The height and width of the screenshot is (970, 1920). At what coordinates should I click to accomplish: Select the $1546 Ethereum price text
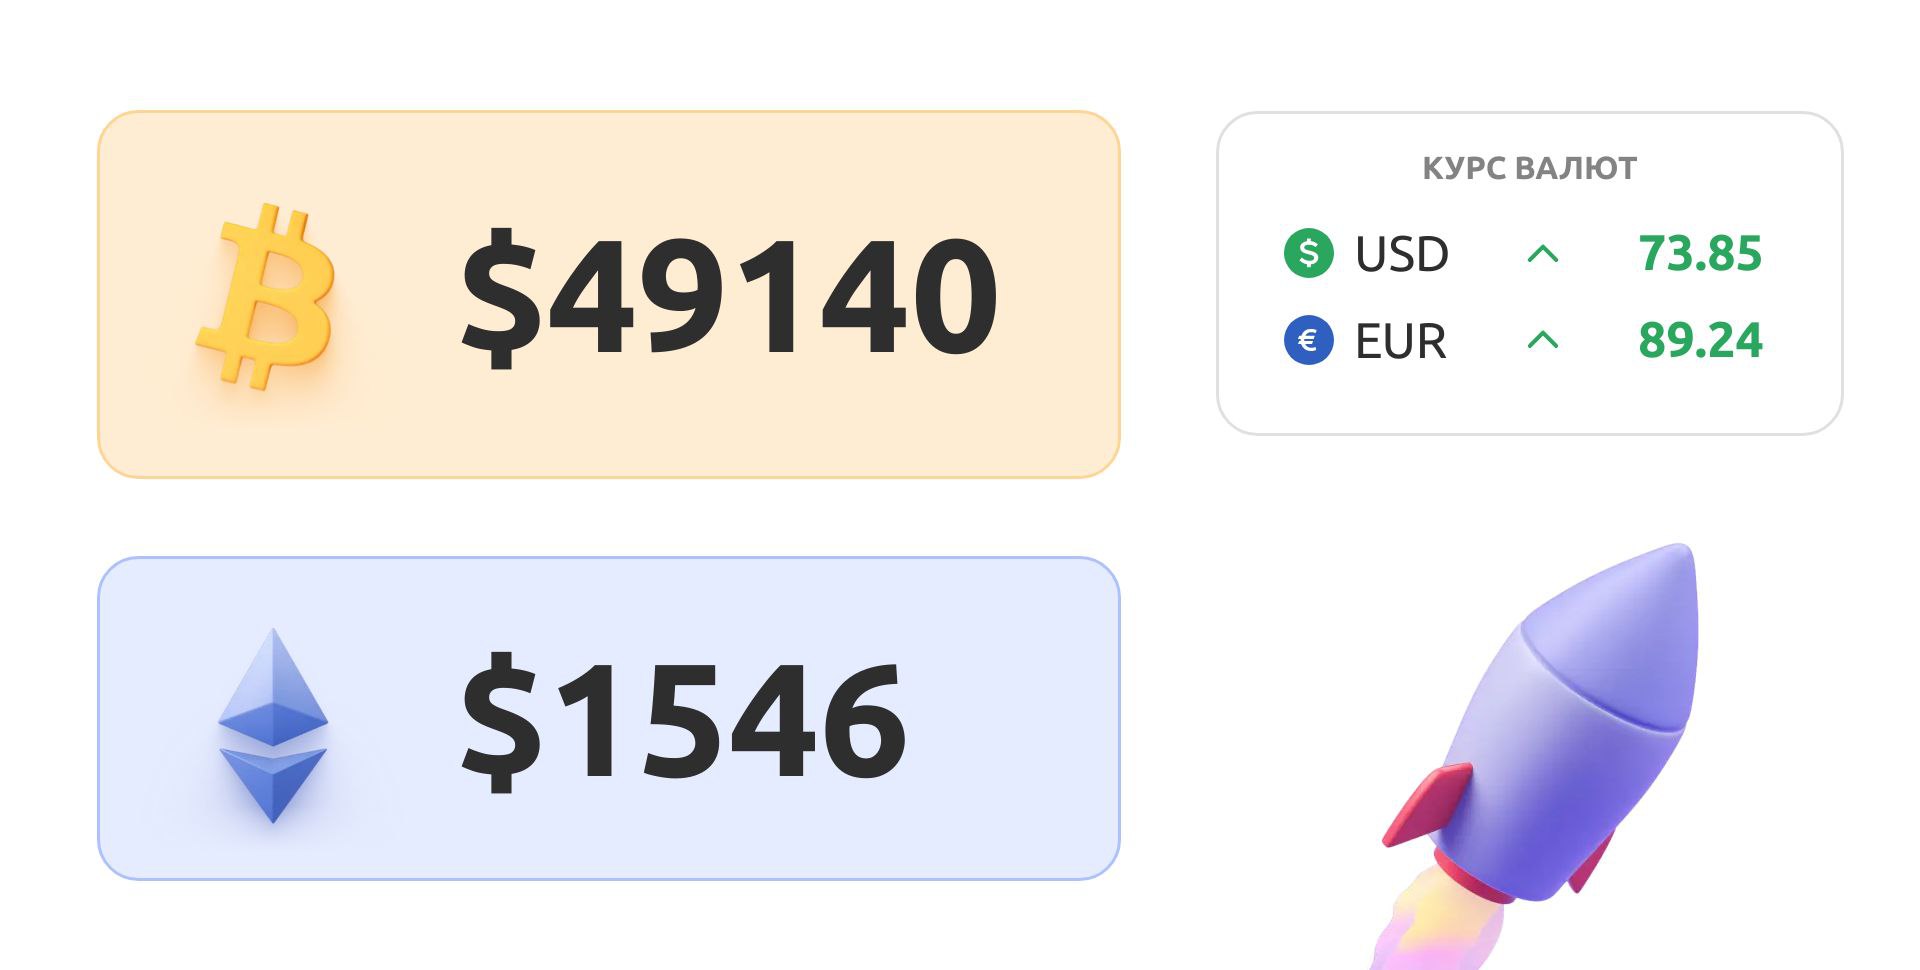point(683,719)
